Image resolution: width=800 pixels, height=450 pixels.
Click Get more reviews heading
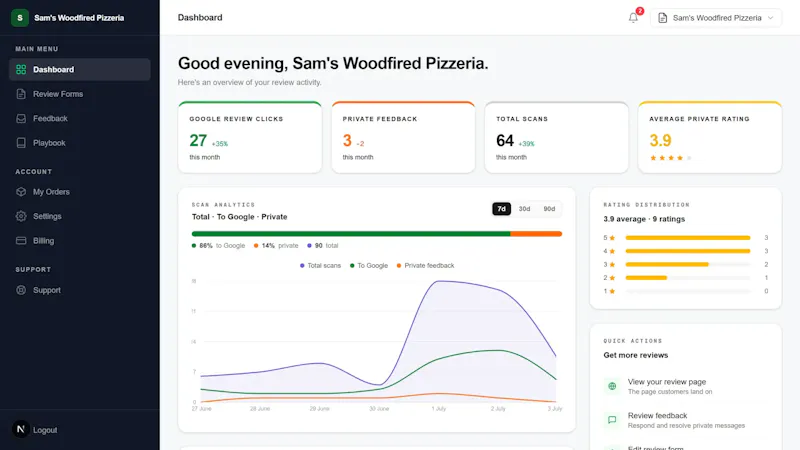click(636, 355)
